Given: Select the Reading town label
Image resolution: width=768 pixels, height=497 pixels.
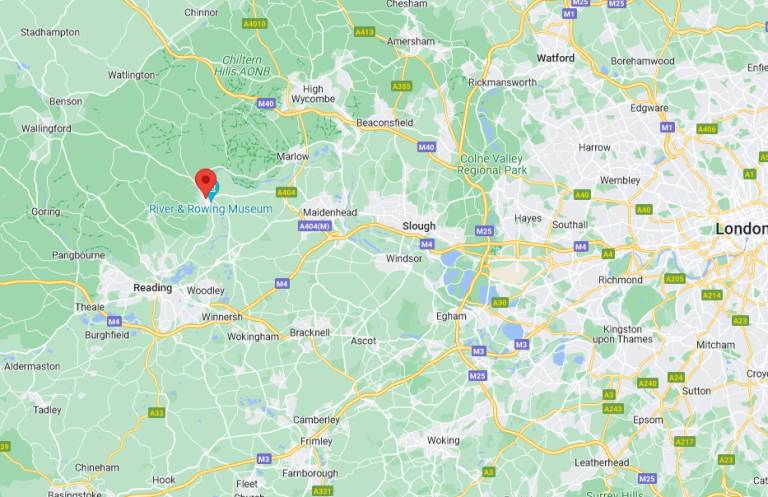Looking at the screenshot, I should (152, 287).
